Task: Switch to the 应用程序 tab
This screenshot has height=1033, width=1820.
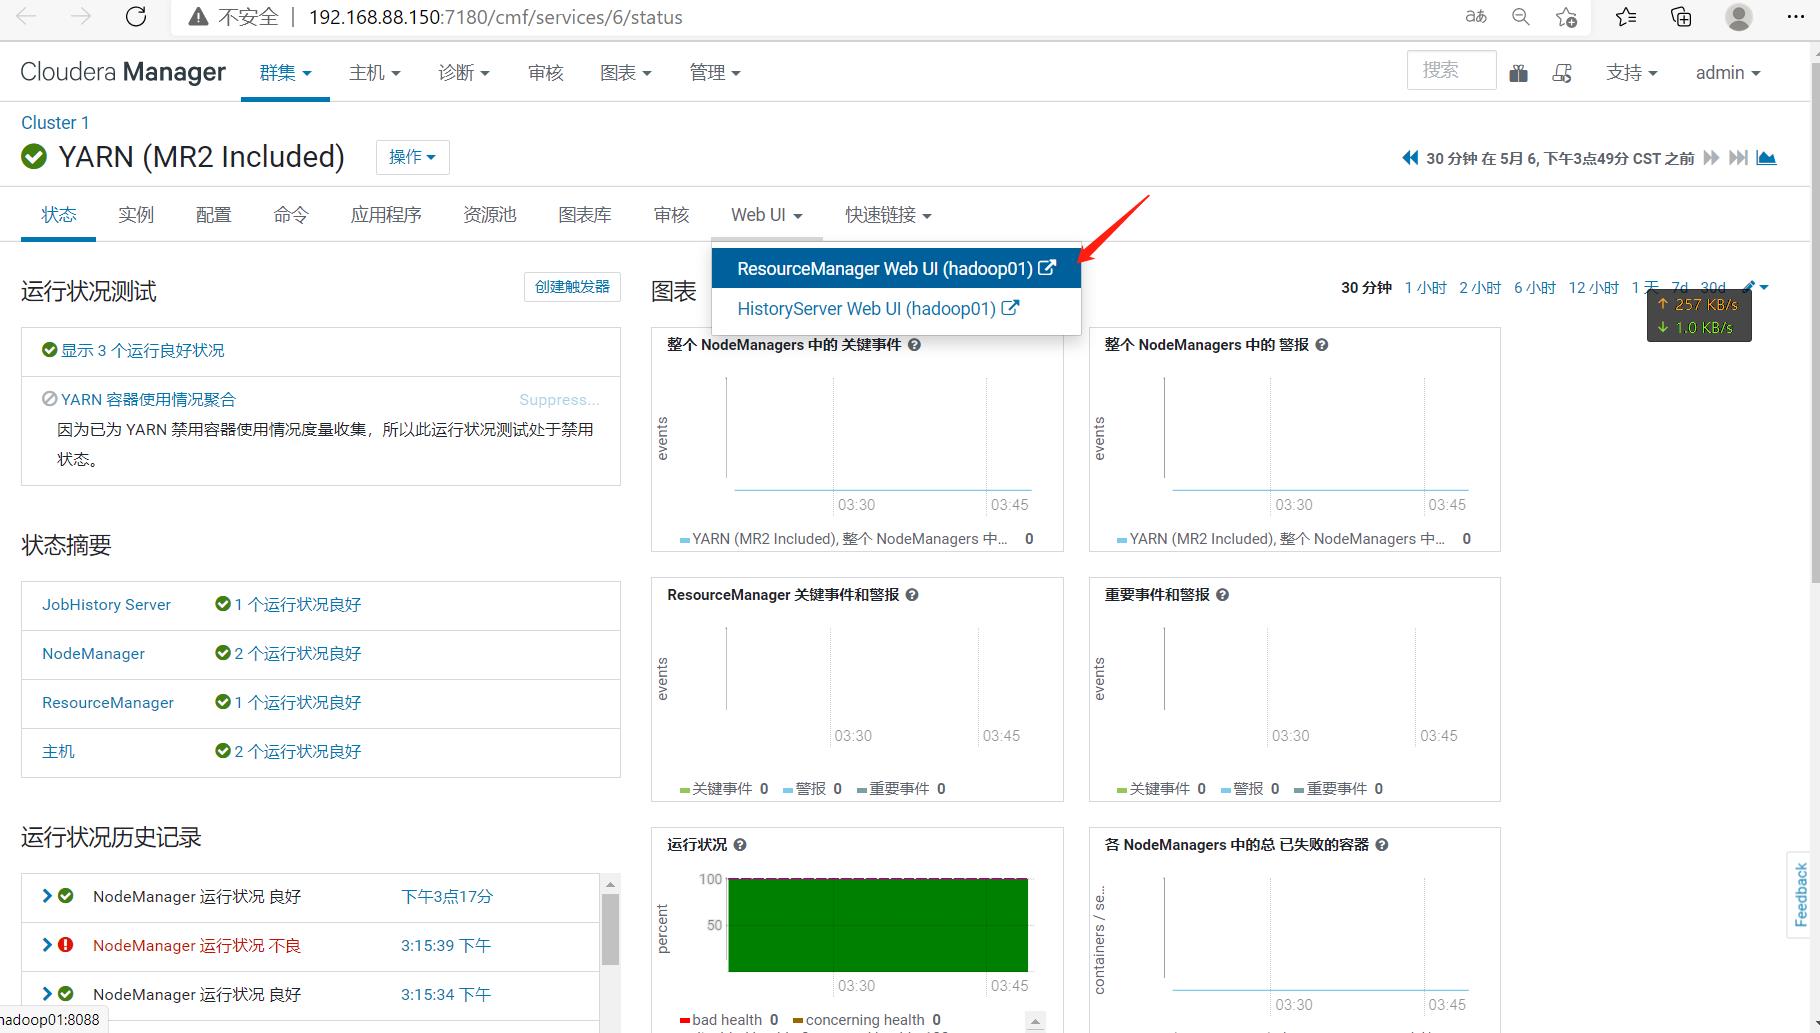Action: click(x=386, y=215)
